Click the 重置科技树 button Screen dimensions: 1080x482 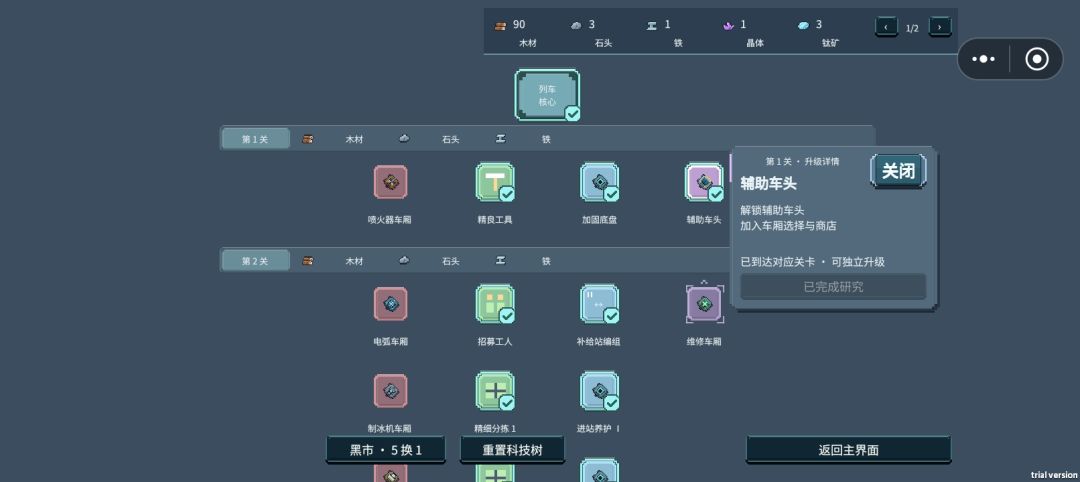[x=512, y=450]
